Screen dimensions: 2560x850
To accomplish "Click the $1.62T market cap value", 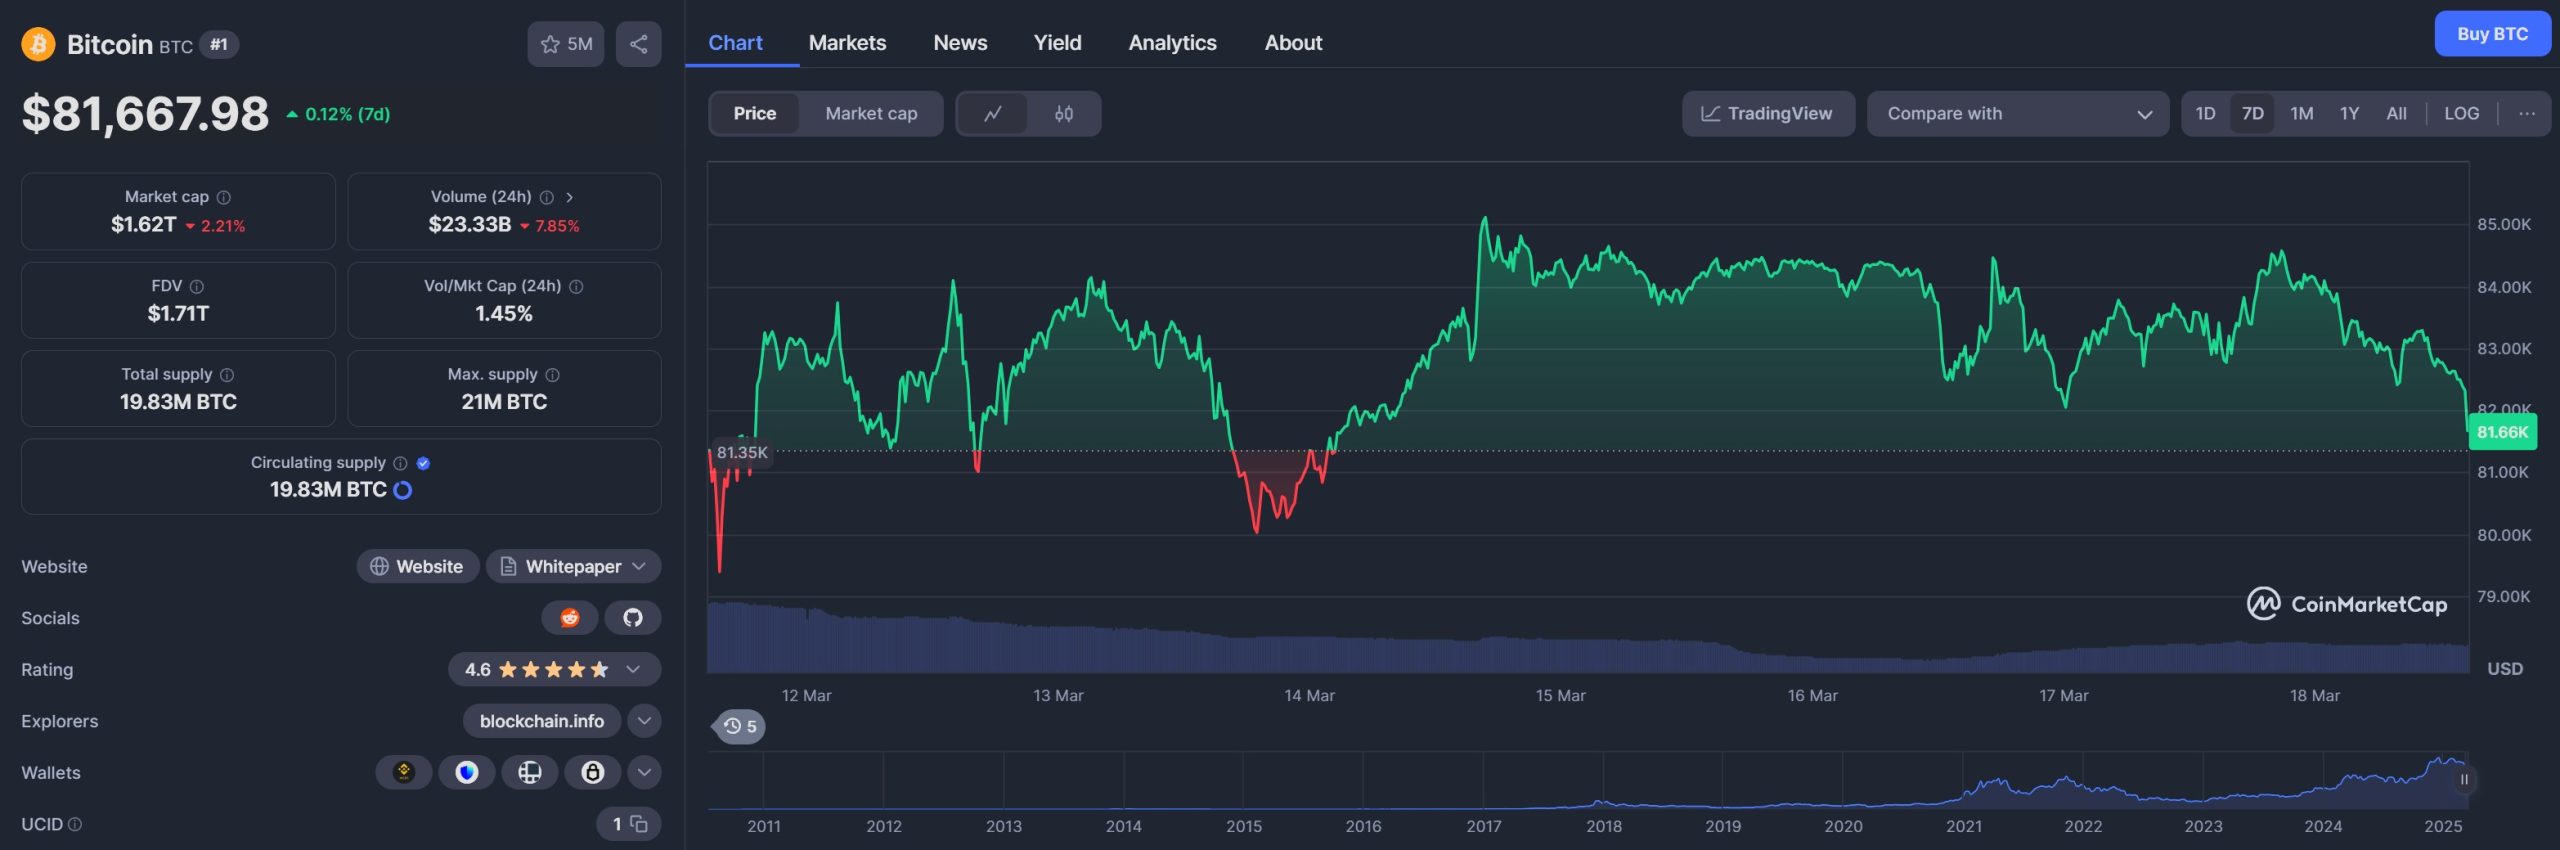I will coord(143,224).
